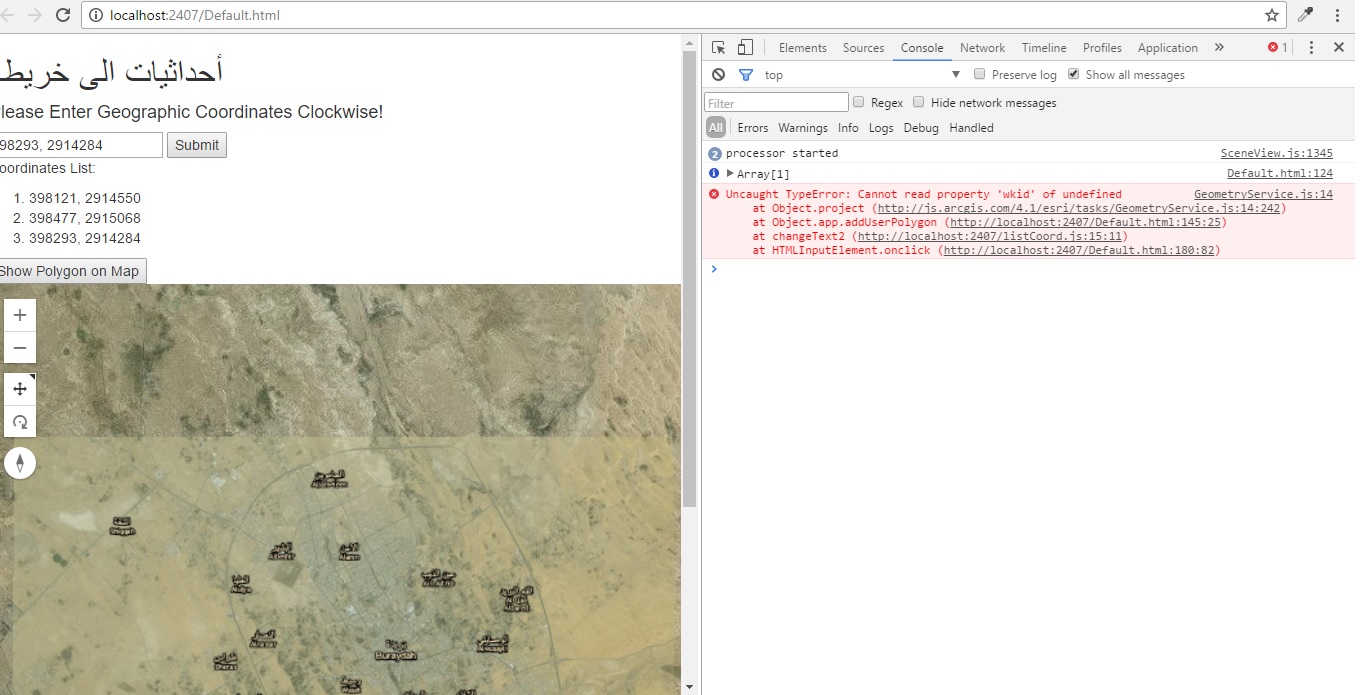This screenshot has height=695, width=1366.
Task: Switch to the Elements tab
Action: point(802,48)
